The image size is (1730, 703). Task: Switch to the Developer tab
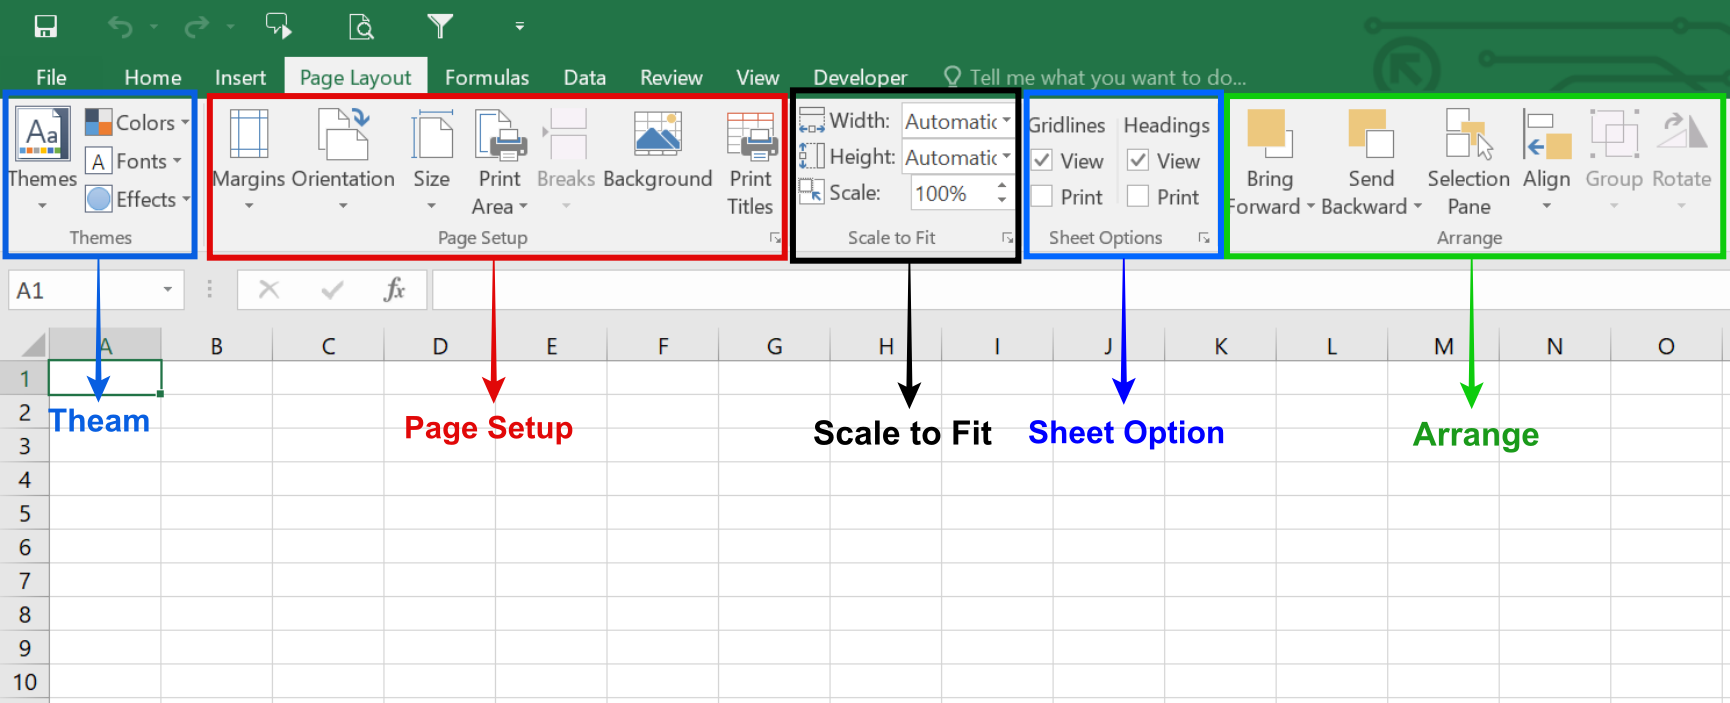860,77
